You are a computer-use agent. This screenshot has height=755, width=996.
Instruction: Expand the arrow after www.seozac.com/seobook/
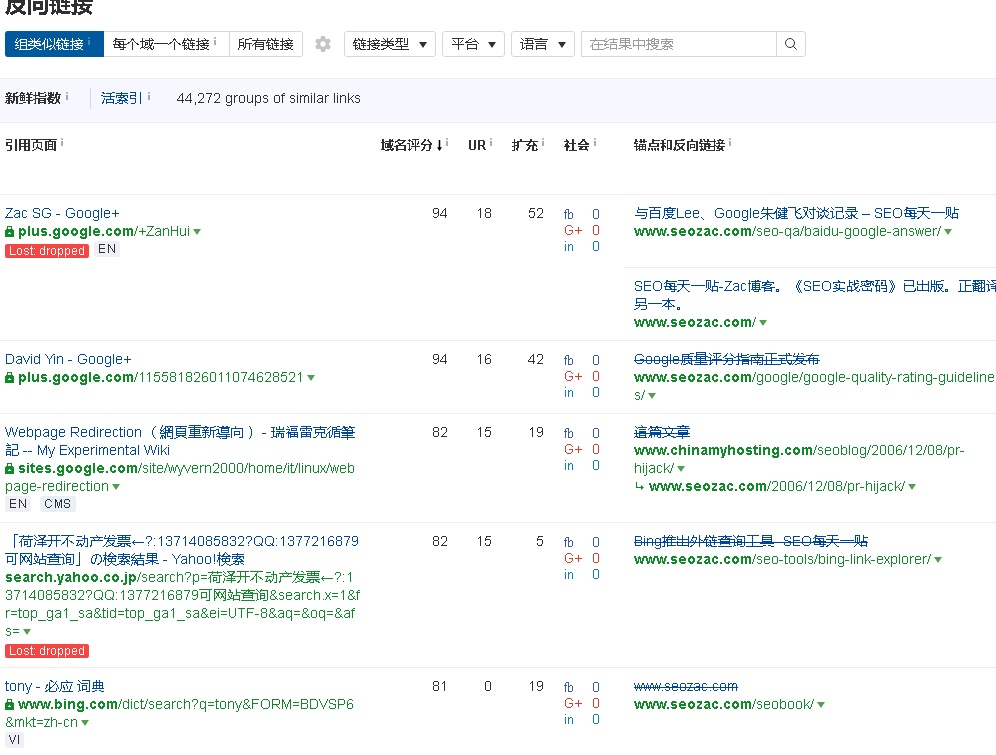821,705
